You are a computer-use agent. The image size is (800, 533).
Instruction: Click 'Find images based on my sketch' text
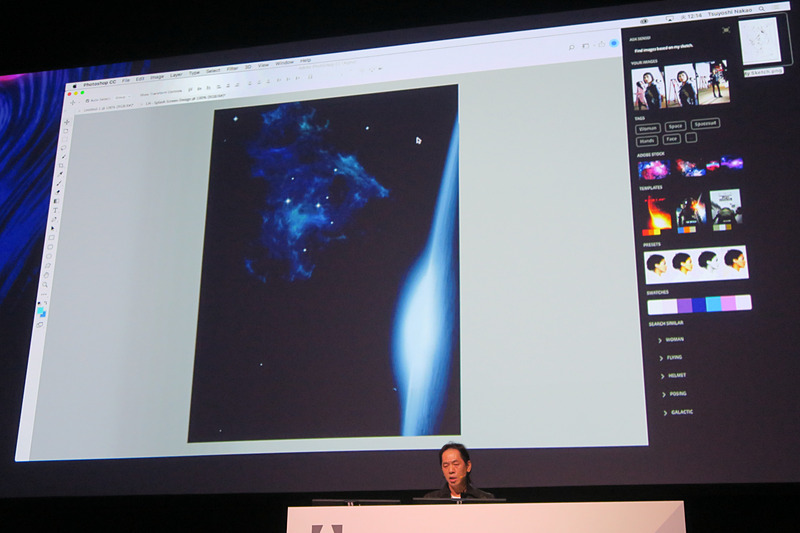tap(663, 48)
